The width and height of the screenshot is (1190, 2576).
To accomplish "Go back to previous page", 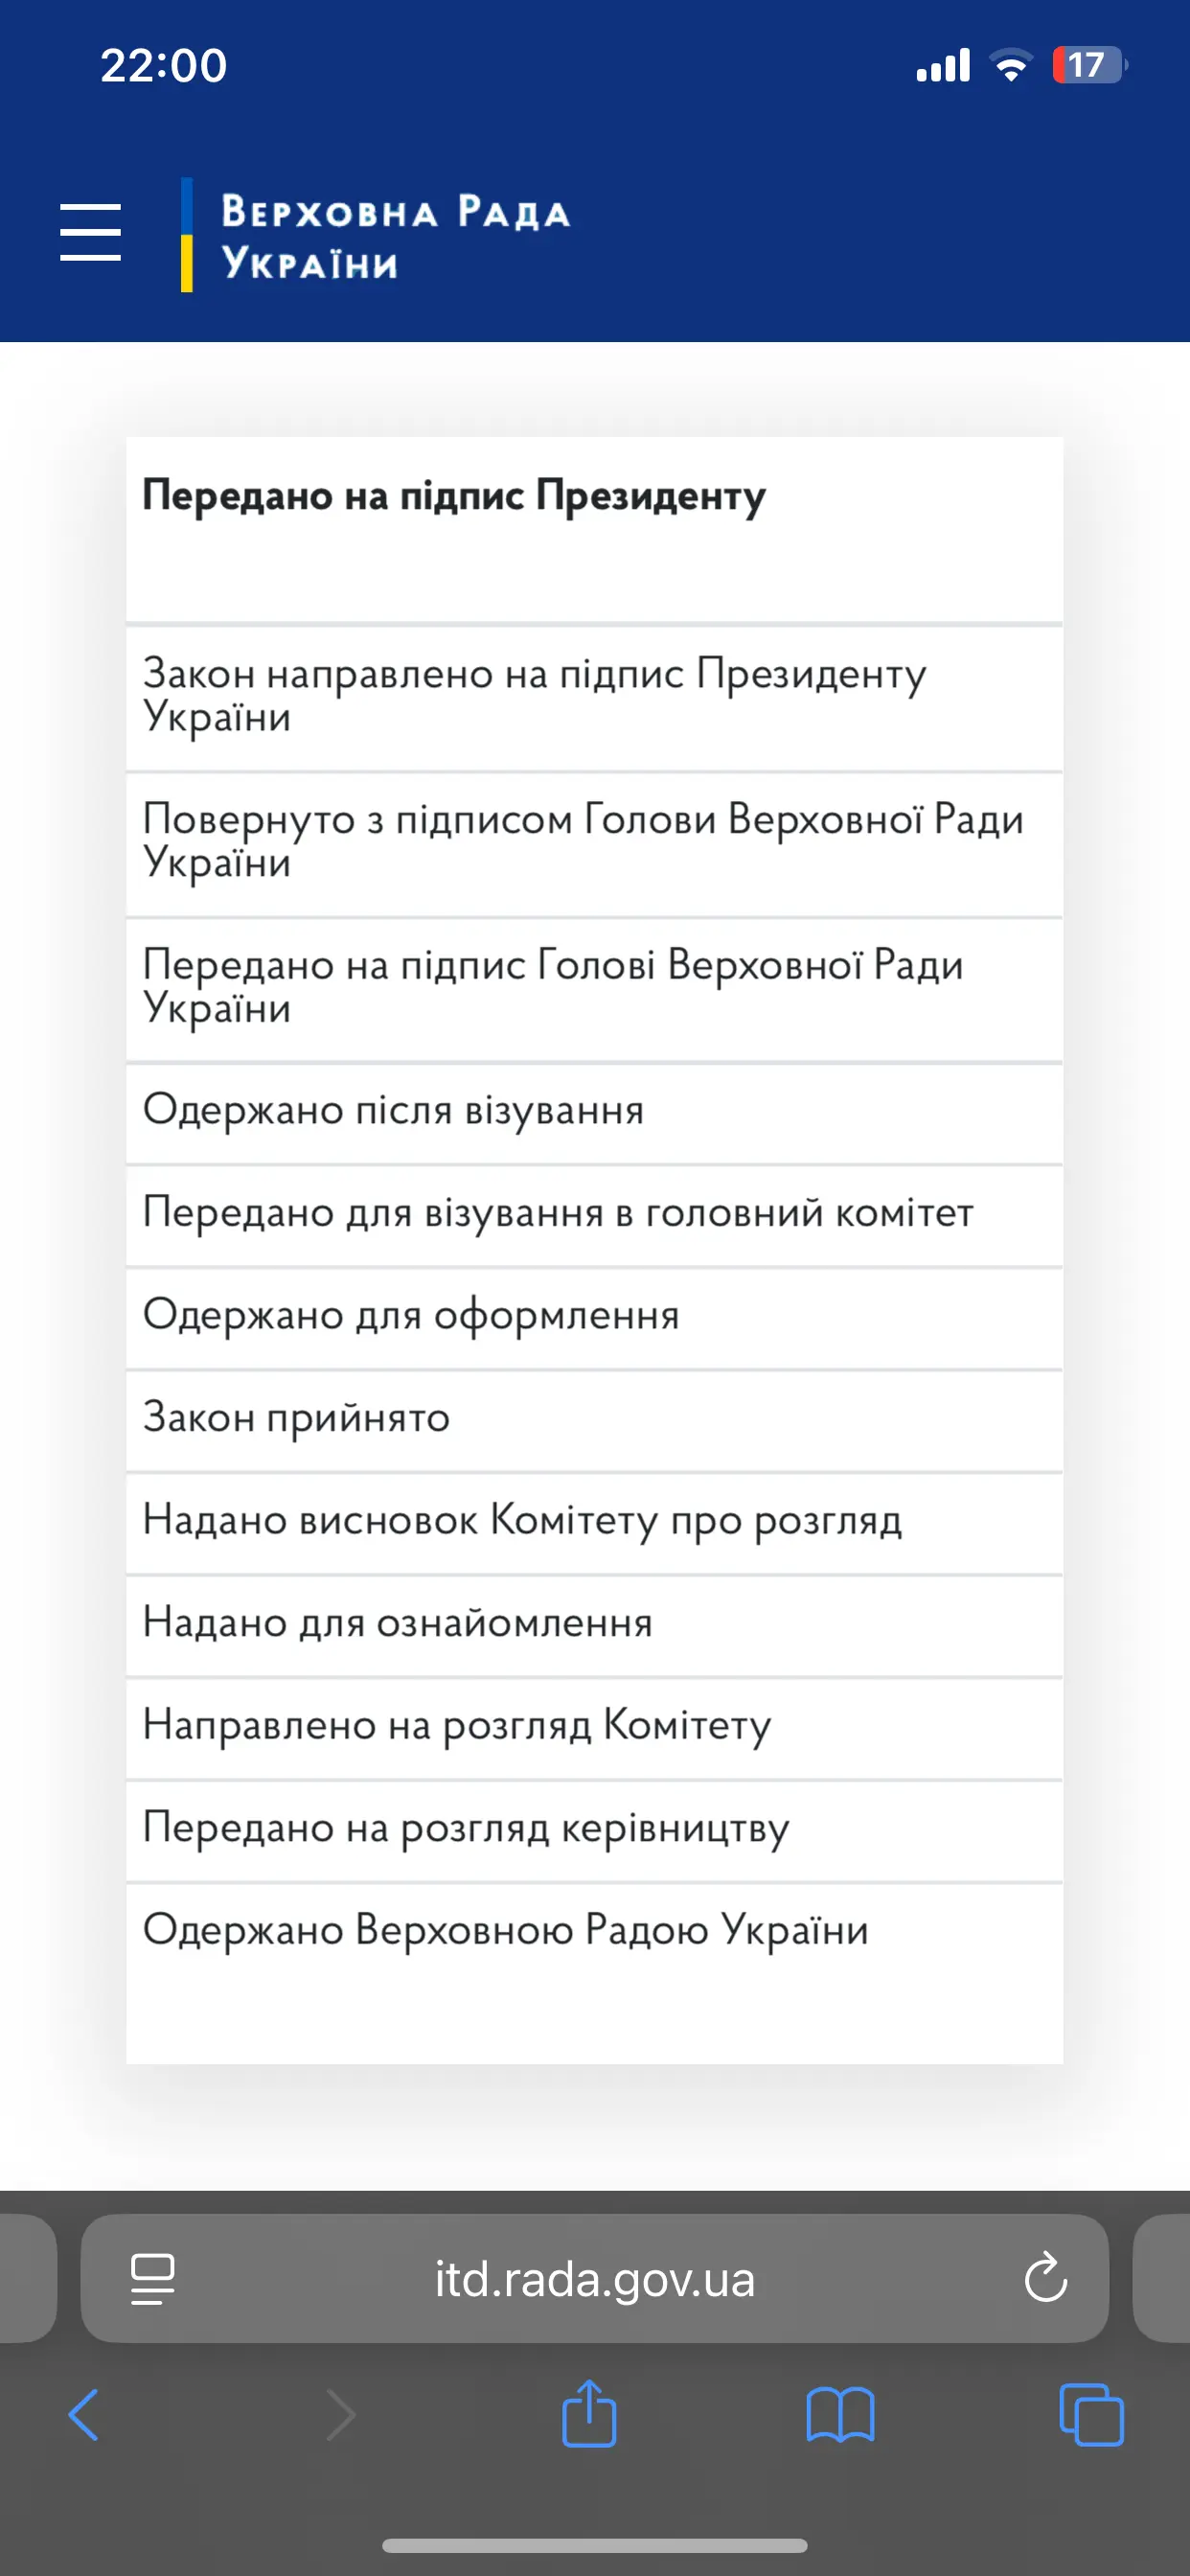I will point(84,2415).
